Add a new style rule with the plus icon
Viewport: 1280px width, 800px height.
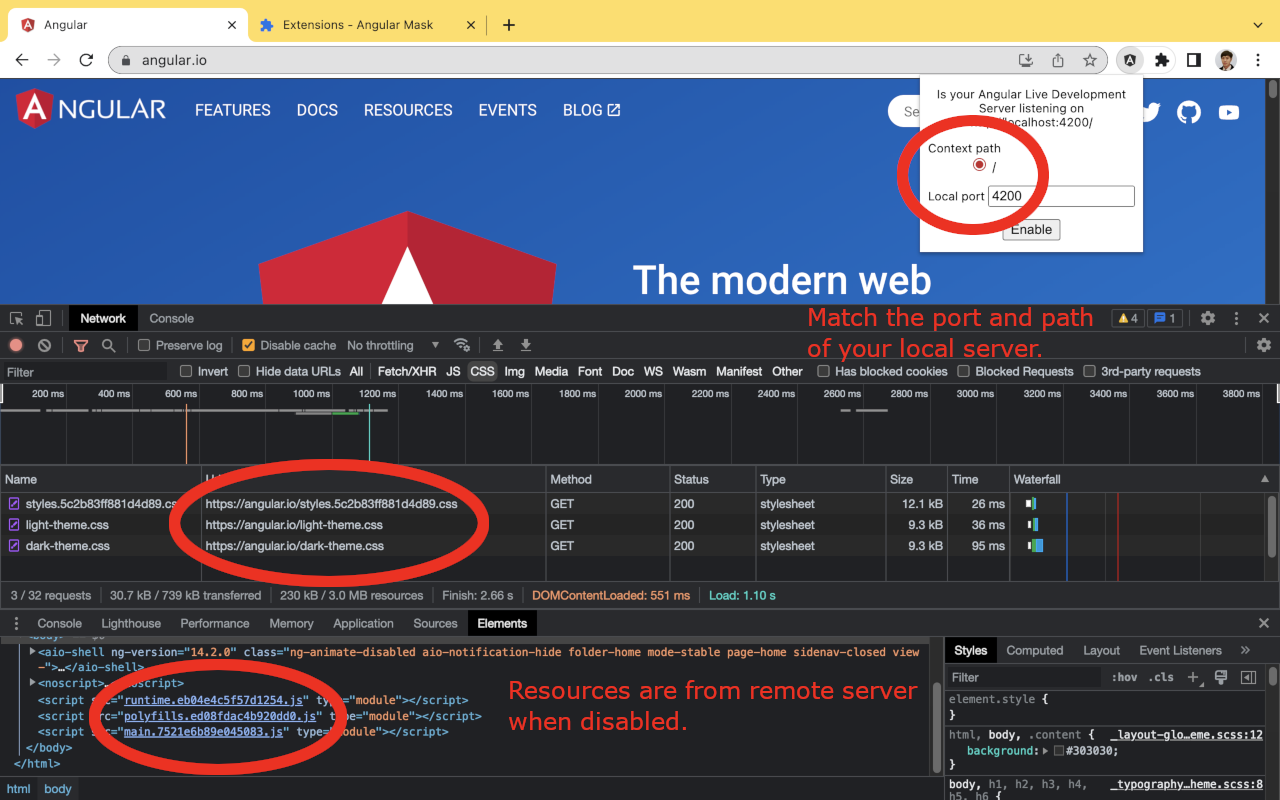(1194, 676)
